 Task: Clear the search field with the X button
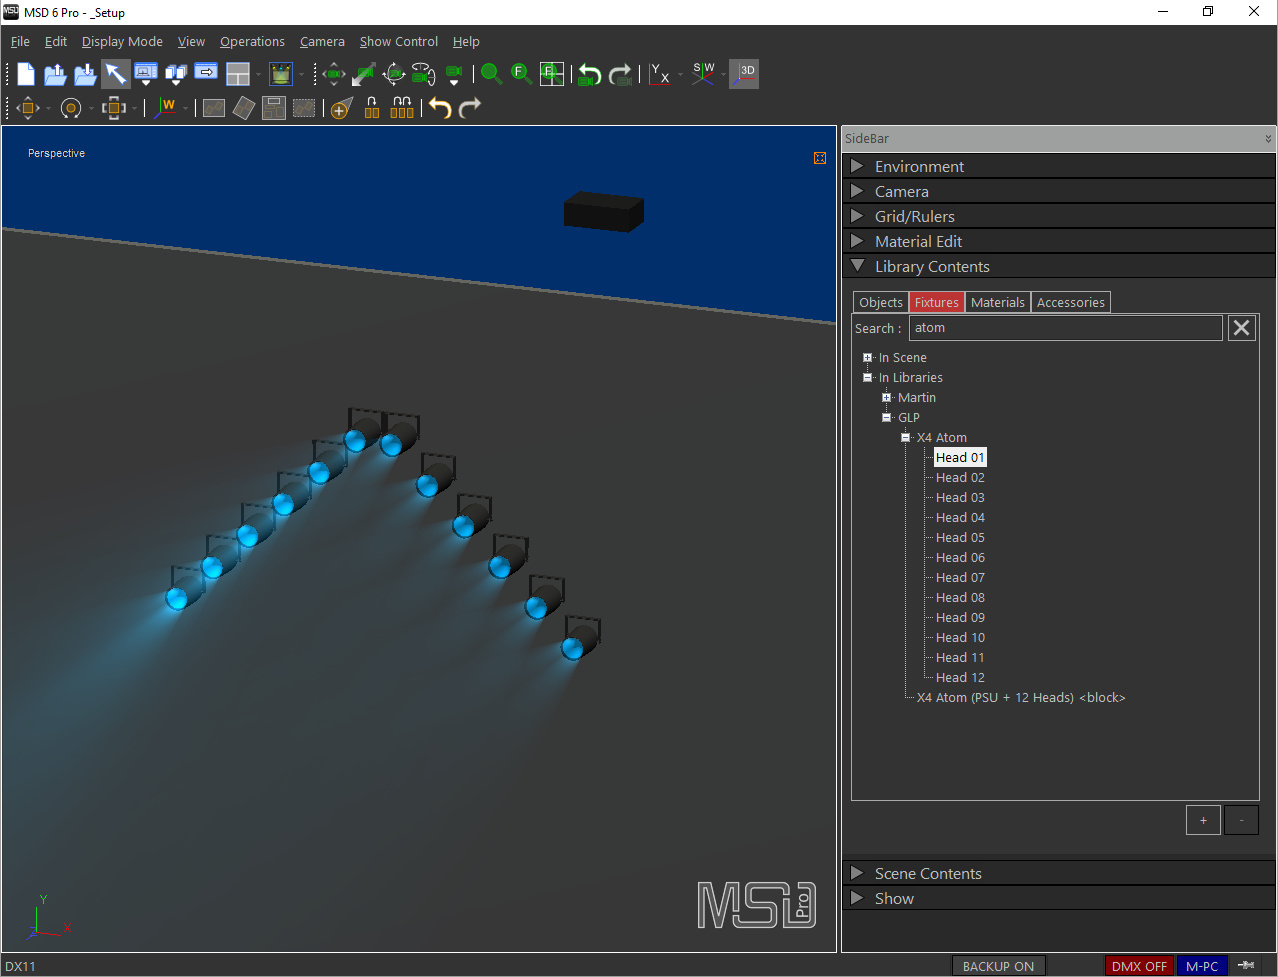tap(1241, 328)
